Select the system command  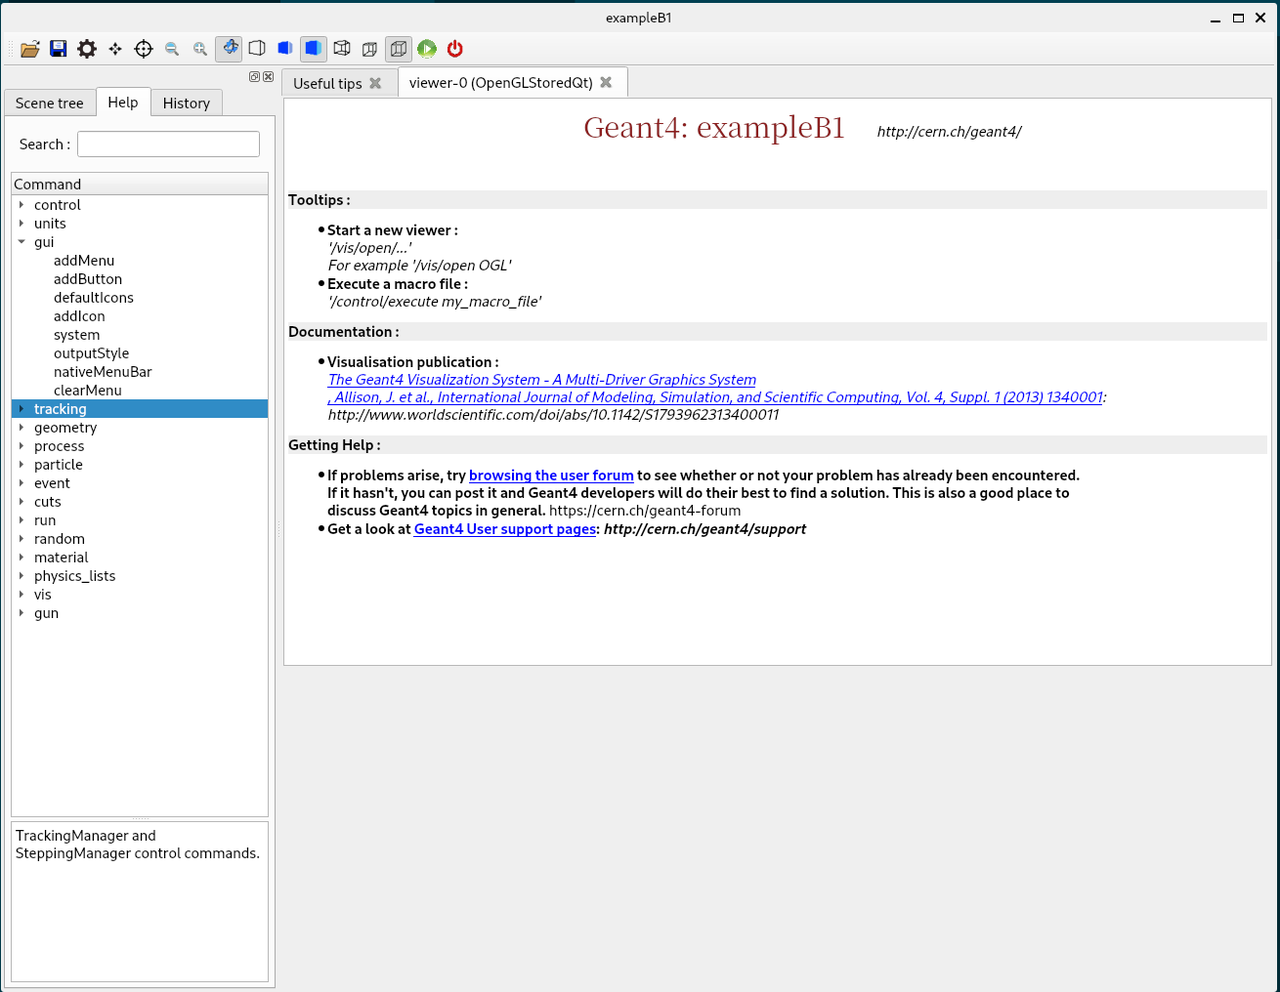pyautogui.click(x=77, y=334)
